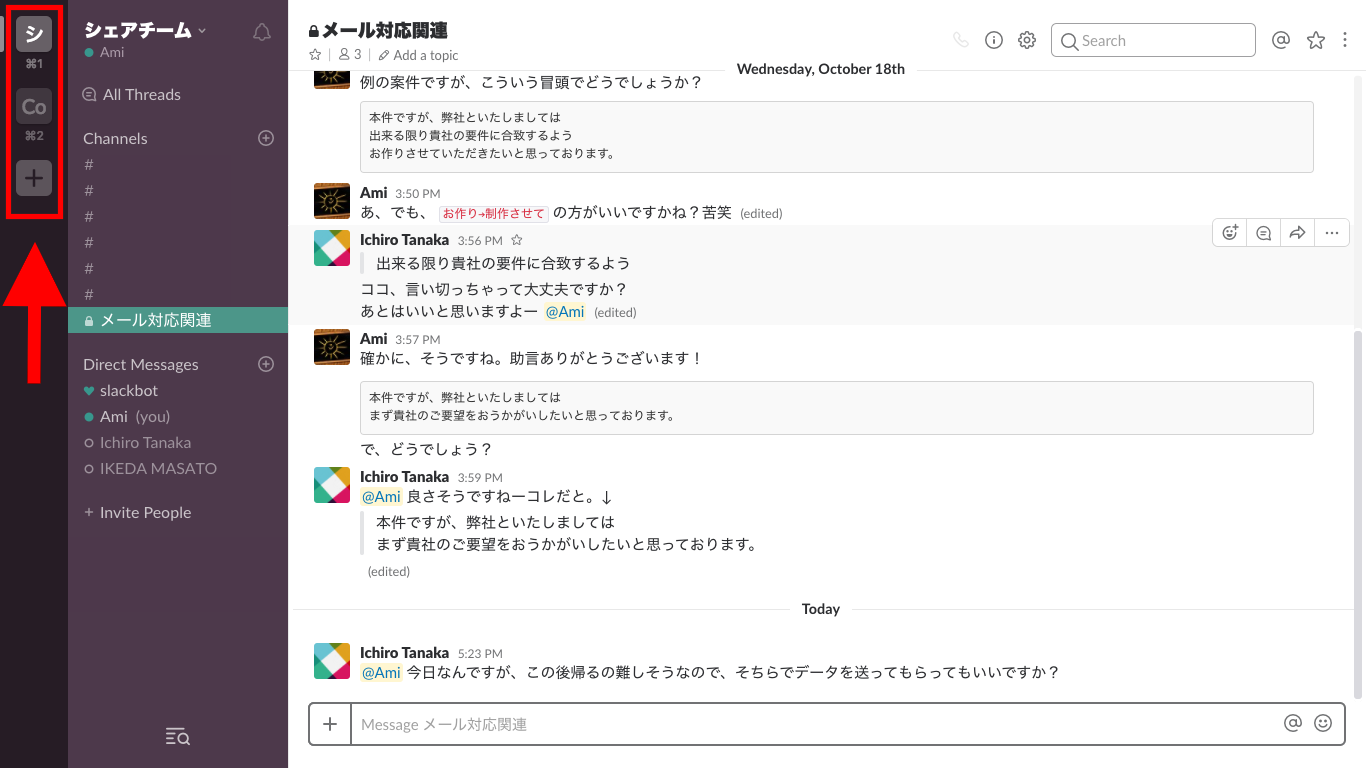The height and width of the screenshot is (768, 1366).
Task: Open channel settings with the gear icon
Action: [x=1026, y=40]
